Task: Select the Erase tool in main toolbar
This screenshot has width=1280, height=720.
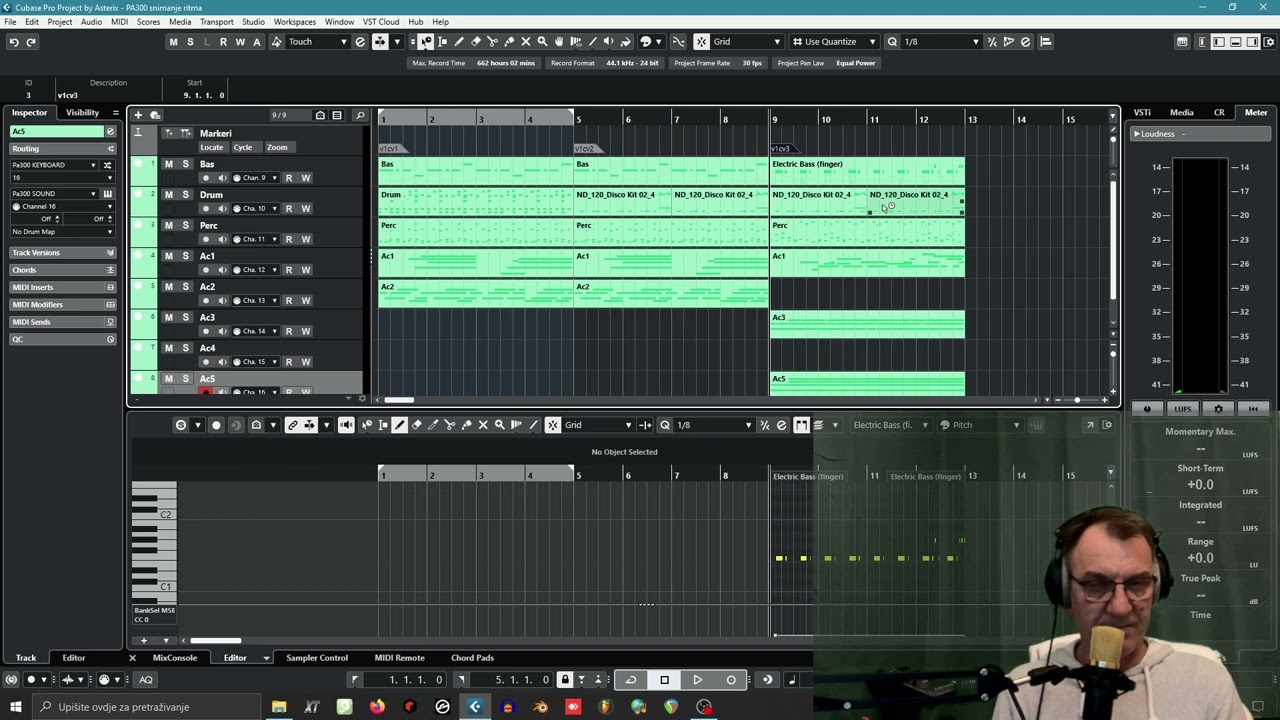Action: [x=476, y=41]
